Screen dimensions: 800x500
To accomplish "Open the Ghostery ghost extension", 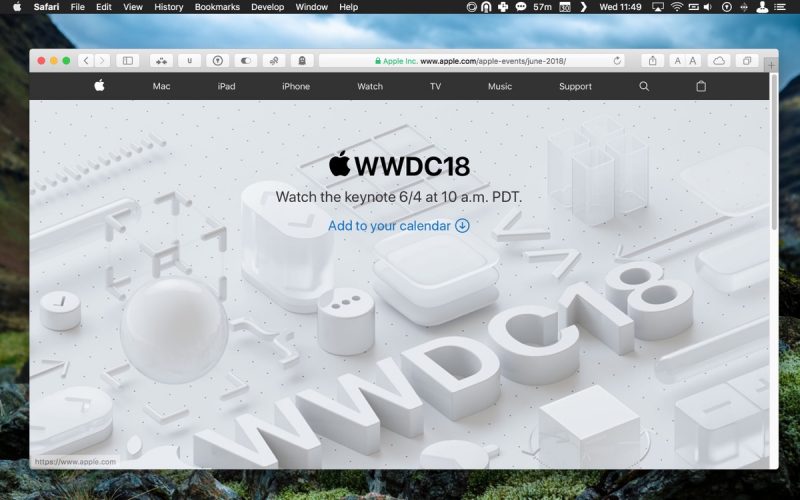I will pyautogui.click(x=302, y=61).
